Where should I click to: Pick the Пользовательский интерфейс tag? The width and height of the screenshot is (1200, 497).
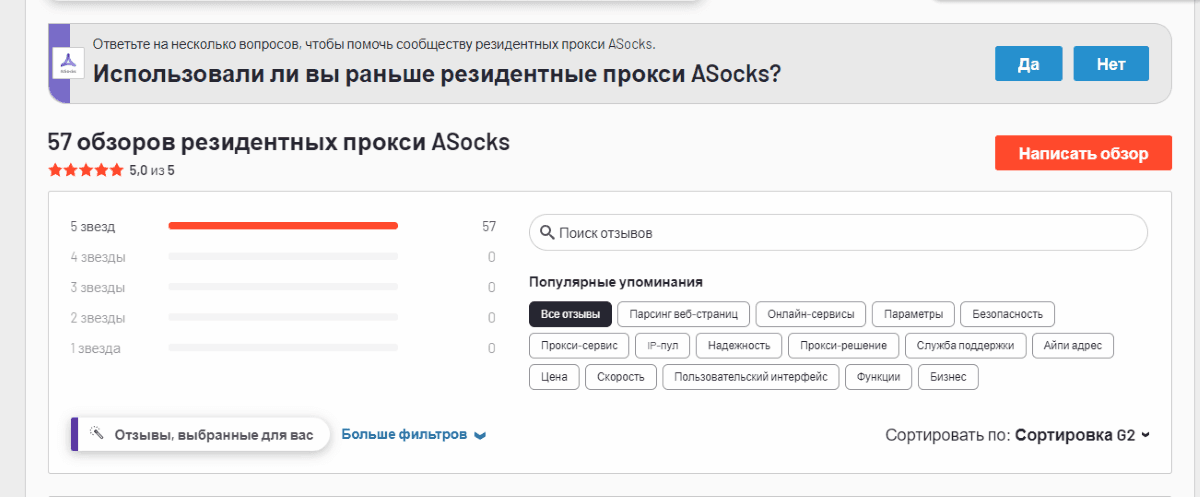751,377
